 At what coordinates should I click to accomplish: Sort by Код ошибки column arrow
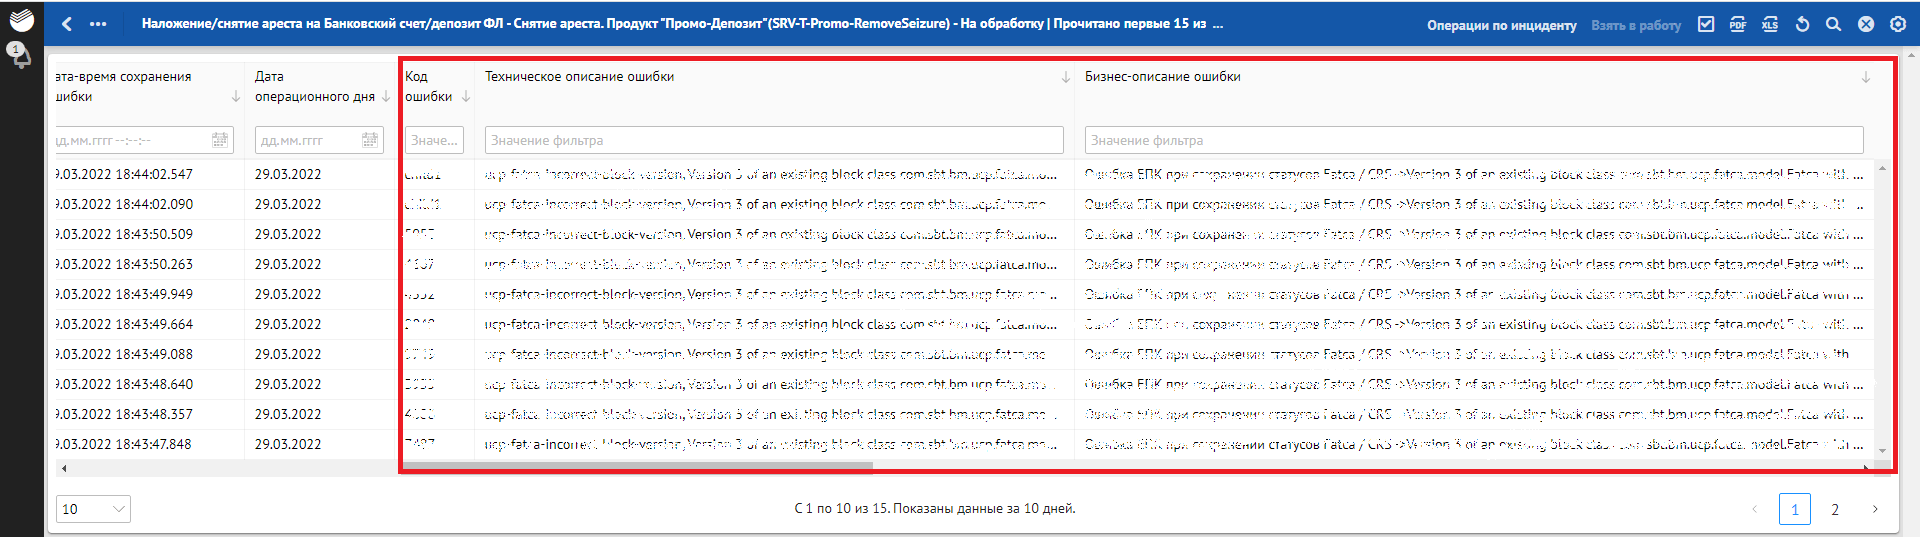(x=466, y=97)
